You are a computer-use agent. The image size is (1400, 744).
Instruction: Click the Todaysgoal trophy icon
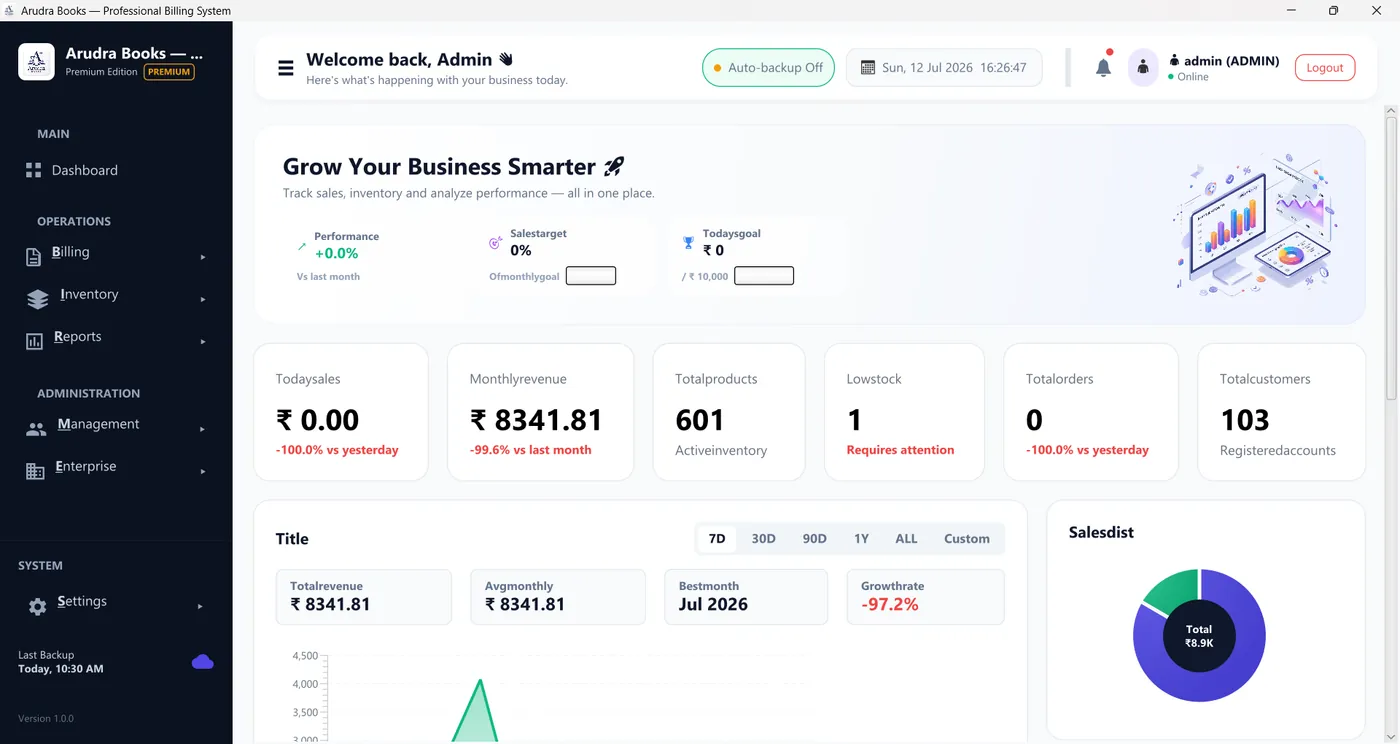(688, 242)
